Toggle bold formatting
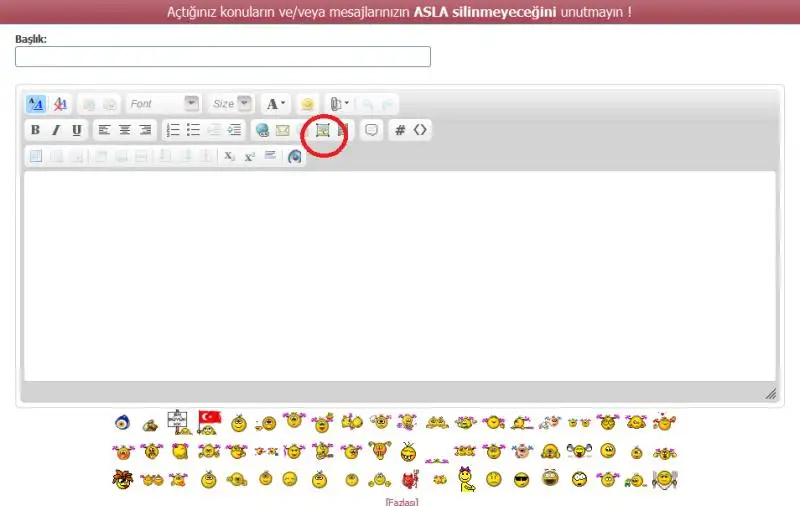 [35, 130]
